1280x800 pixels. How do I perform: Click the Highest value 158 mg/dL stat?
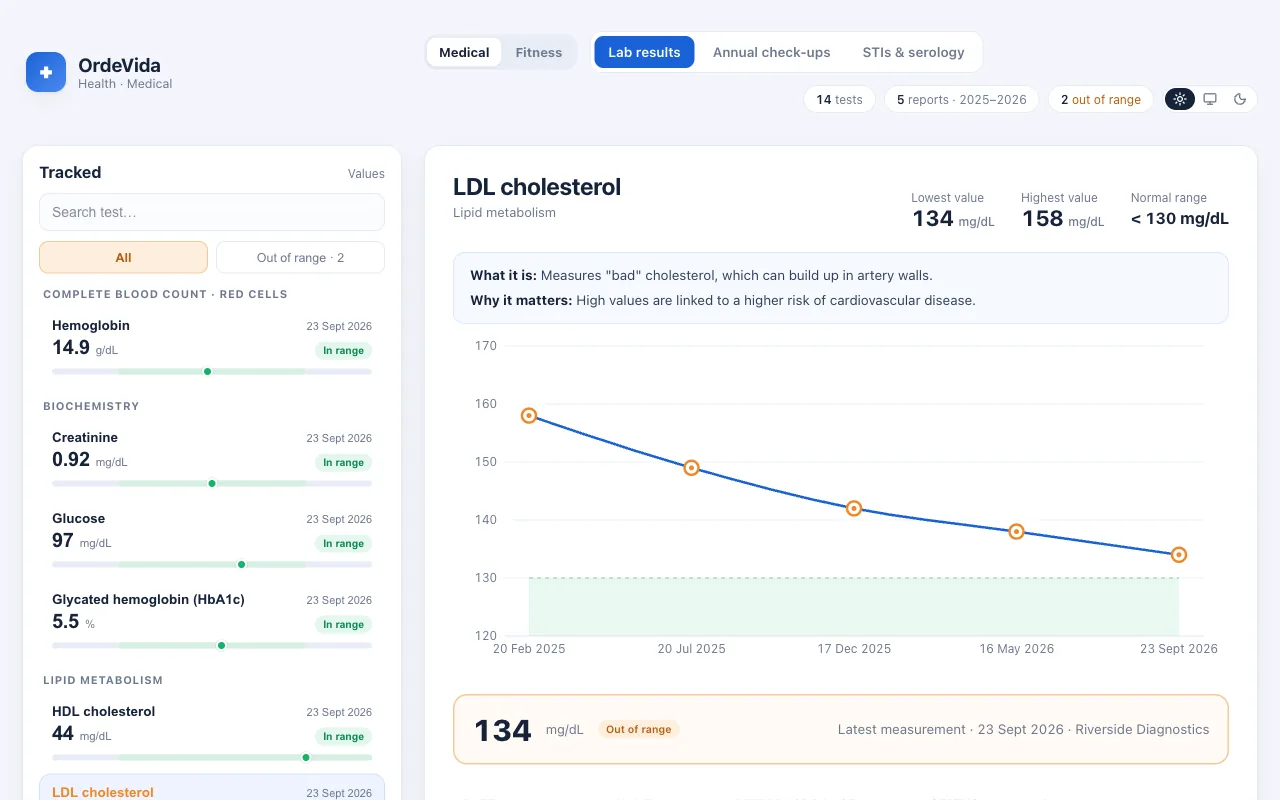(x=1063, y=210)
